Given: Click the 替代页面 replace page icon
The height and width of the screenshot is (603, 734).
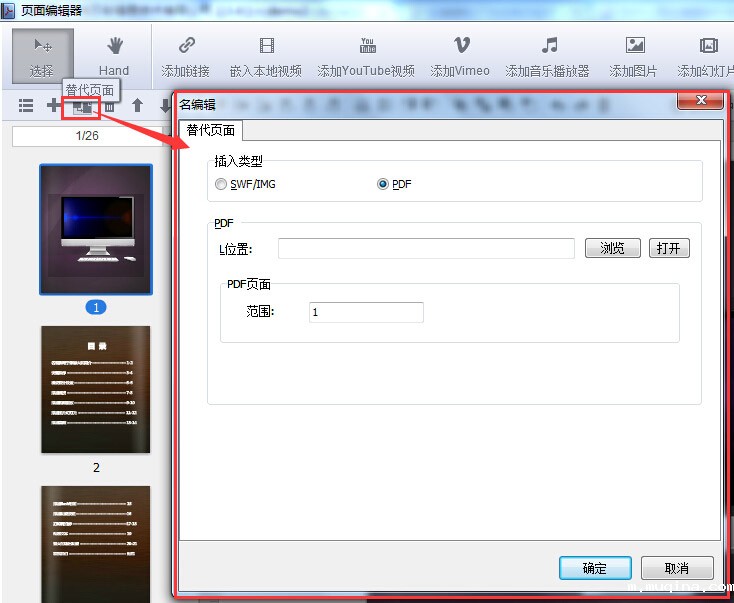Looking at the screenshot, I should (x=82, y=107).
